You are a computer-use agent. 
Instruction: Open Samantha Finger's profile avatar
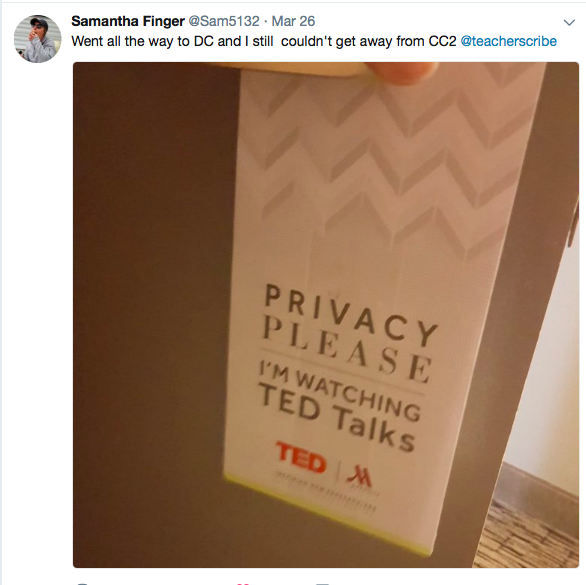click(37, 39)
